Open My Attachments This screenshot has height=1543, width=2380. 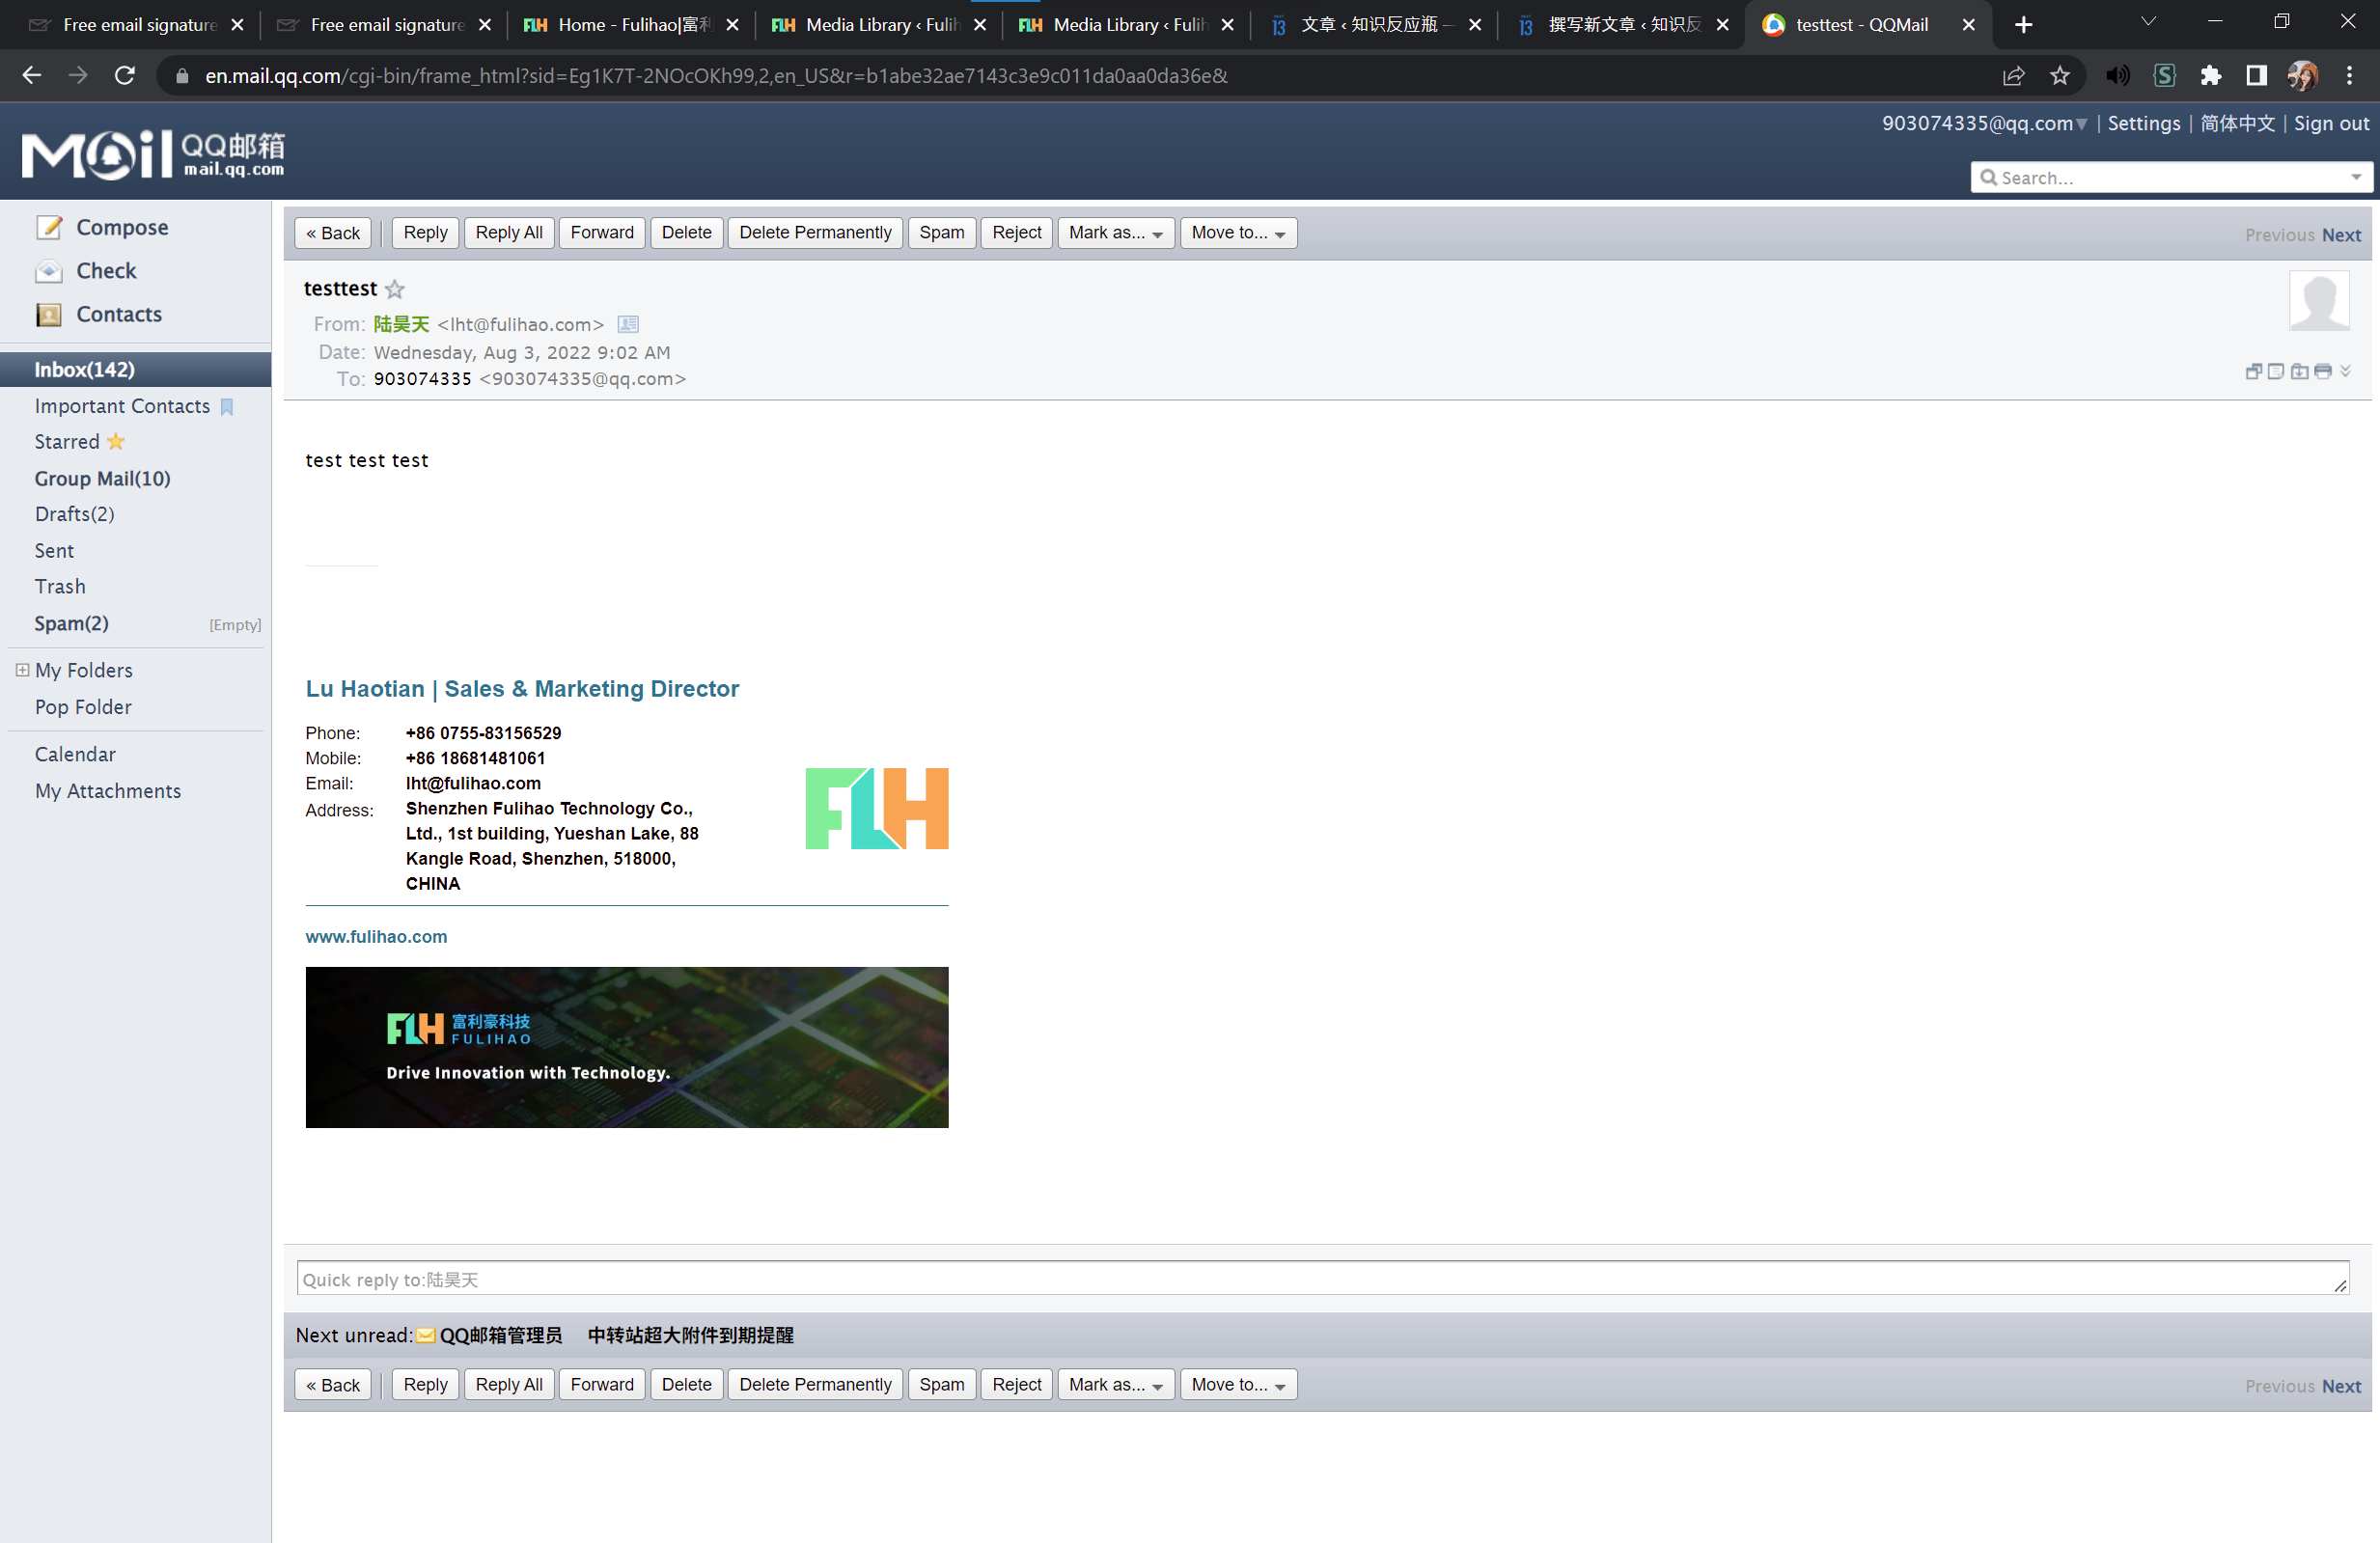(x=108, y=791)
